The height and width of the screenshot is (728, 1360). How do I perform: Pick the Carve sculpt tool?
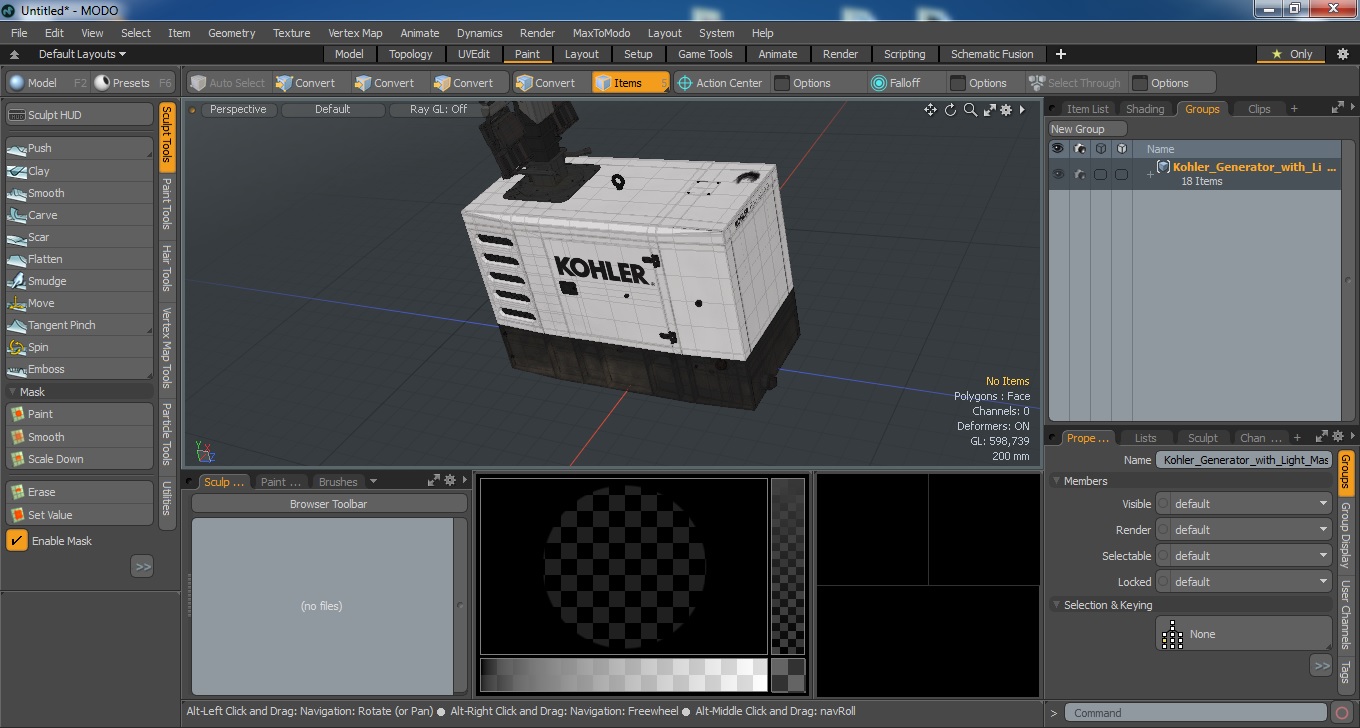79,215
